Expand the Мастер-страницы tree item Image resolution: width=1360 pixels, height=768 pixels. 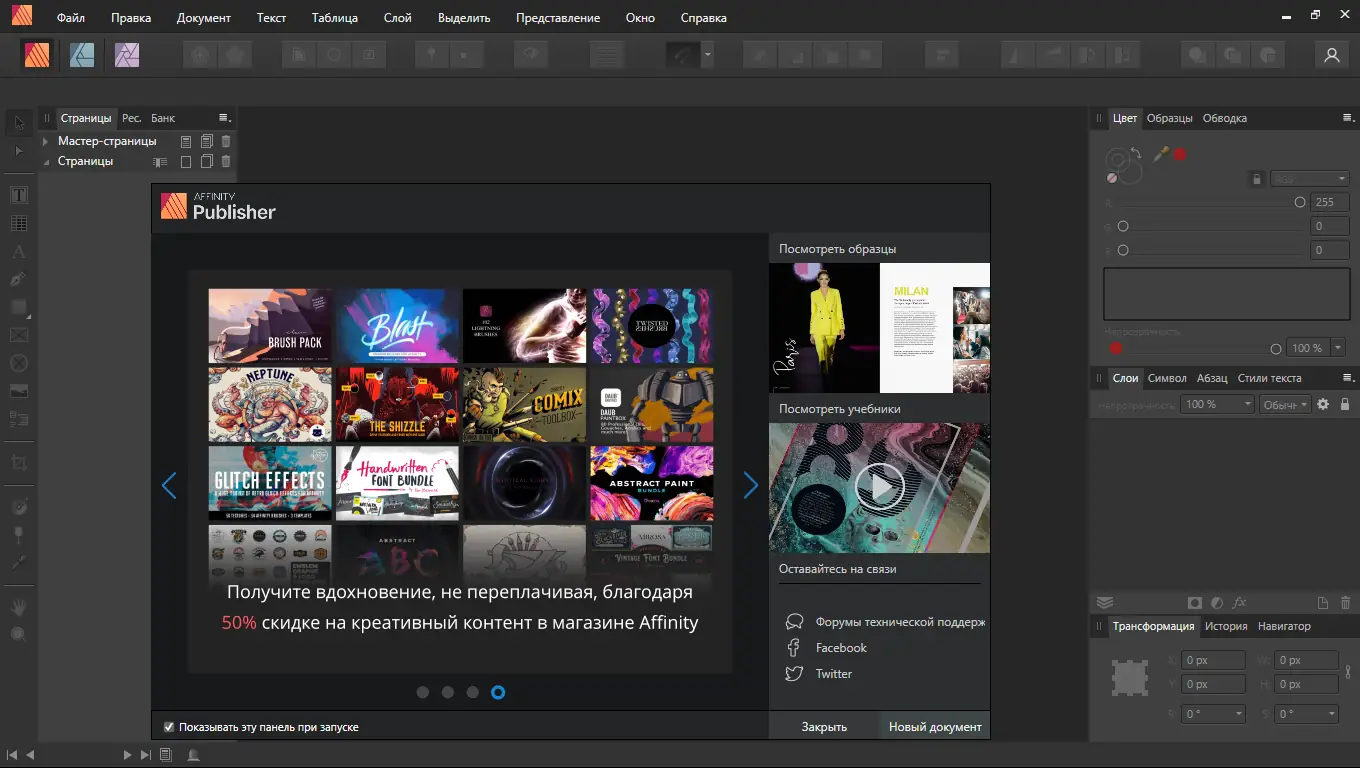coord(45,141)
